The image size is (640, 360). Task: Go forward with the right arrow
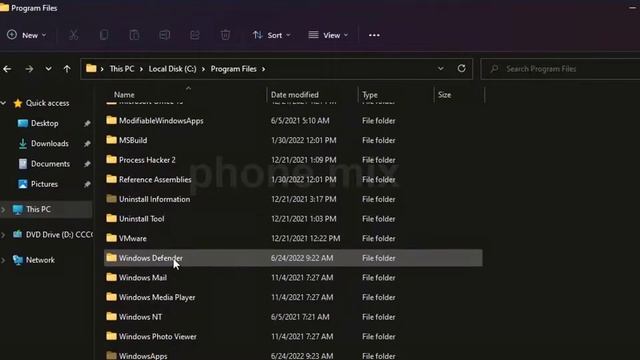pyautogui.click(x=29, y=69)
